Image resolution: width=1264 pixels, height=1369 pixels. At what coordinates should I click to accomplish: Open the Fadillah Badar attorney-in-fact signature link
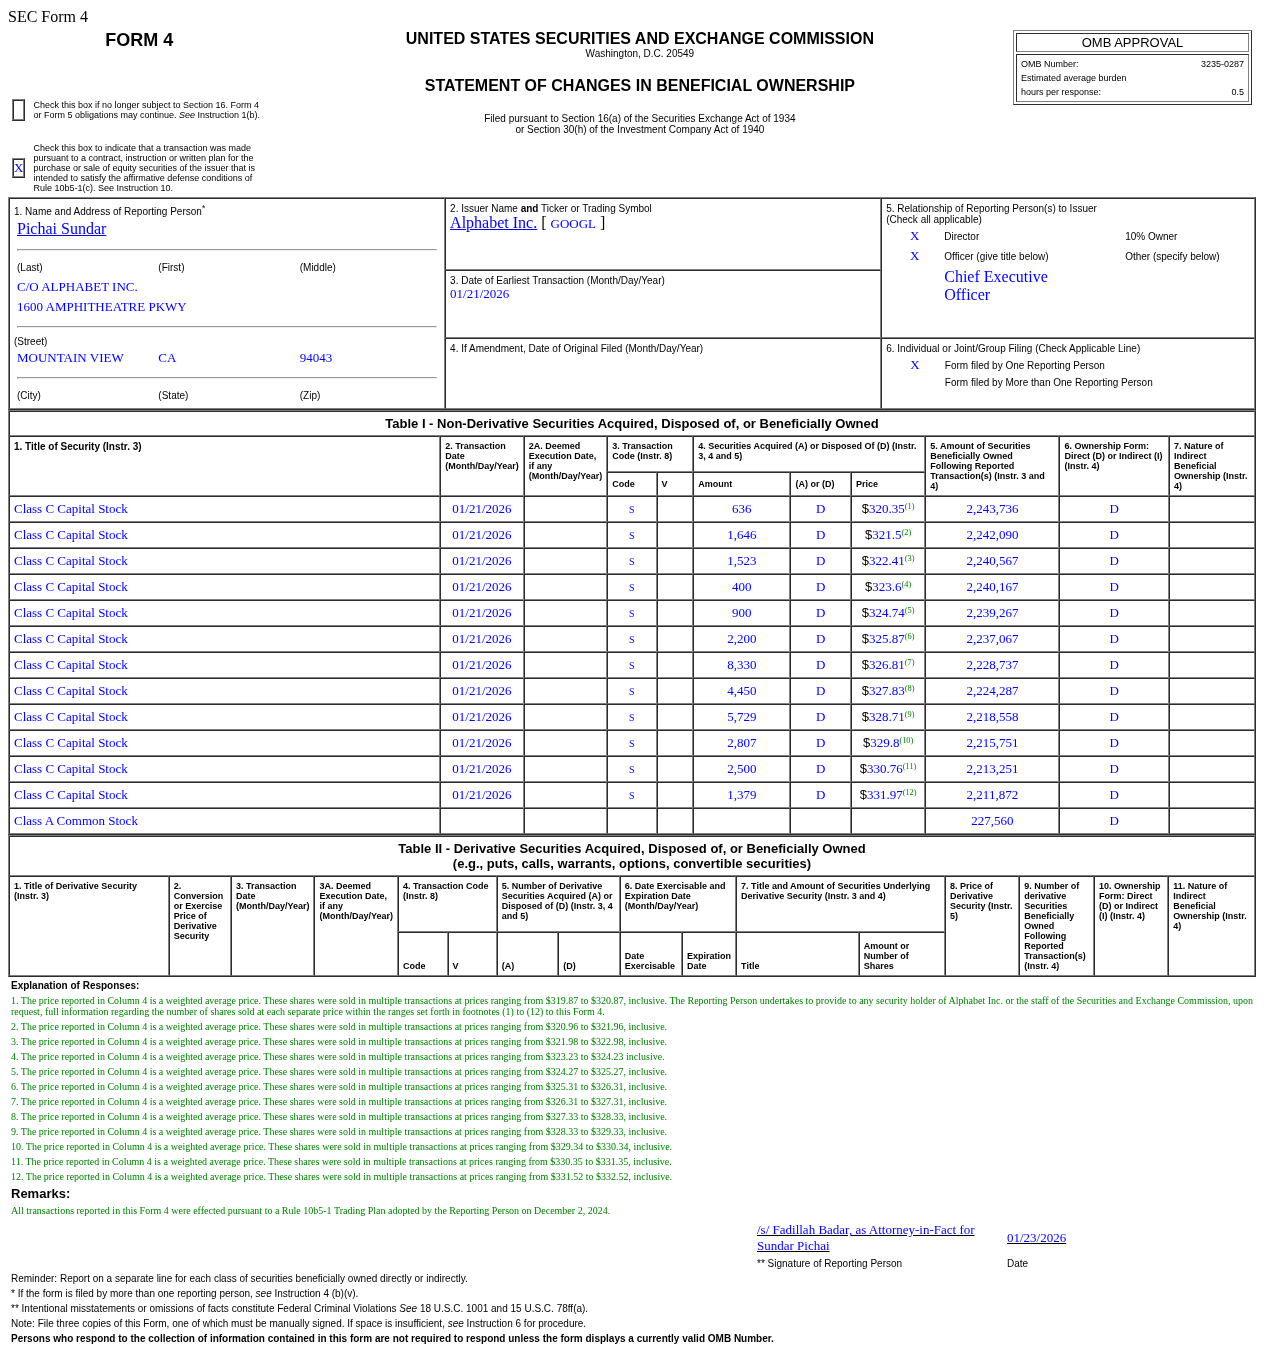866,1238
